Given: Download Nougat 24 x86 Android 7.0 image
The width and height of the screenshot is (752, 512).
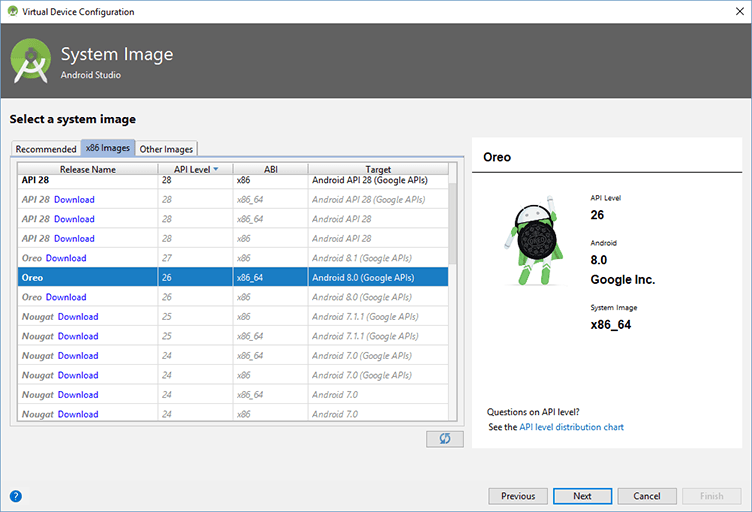Looking at the screenshot, I should point(78,414).
